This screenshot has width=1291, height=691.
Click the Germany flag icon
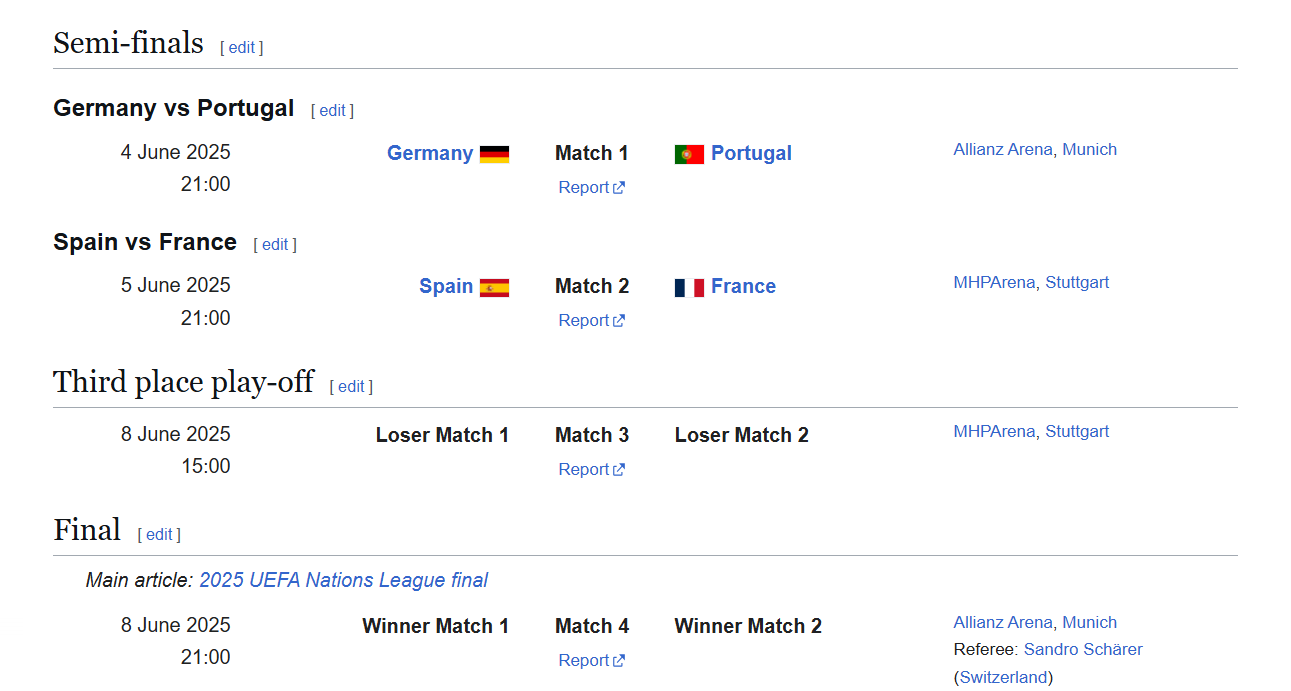(x=494, y=154)
